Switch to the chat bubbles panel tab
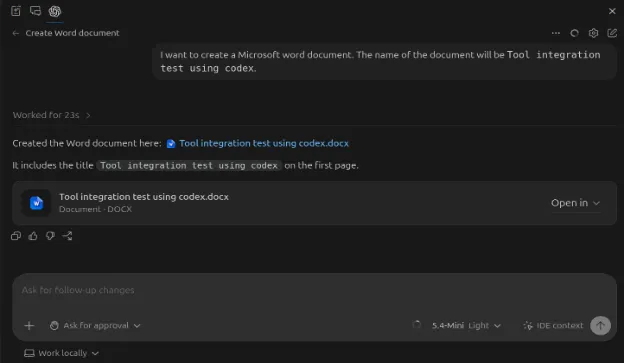Screen dimensions: 624x363 click(35, 11)
